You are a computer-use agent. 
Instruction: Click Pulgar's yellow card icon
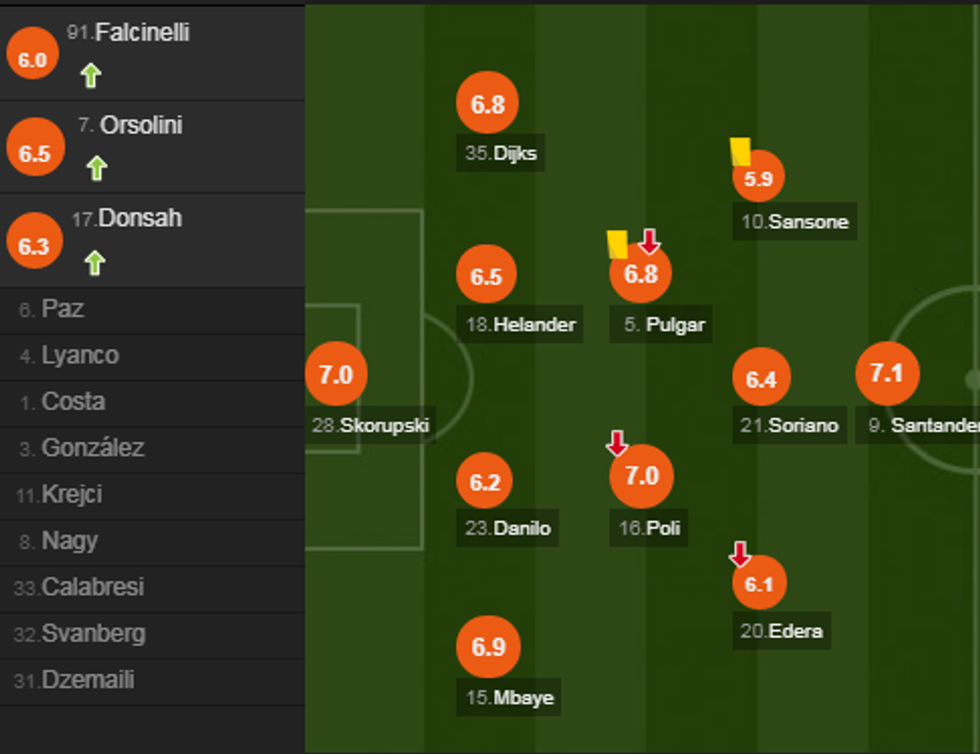tap(617, 244)
